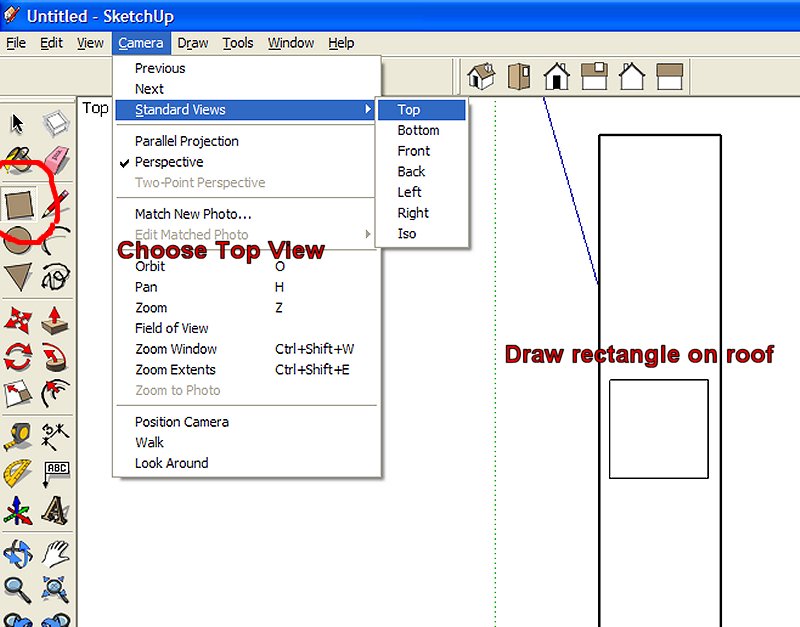Viewport: 800px width, 627px height.
Task: Choose Top in Standard Views submenu
Action: pyautogui.click(x=421, y=110)
